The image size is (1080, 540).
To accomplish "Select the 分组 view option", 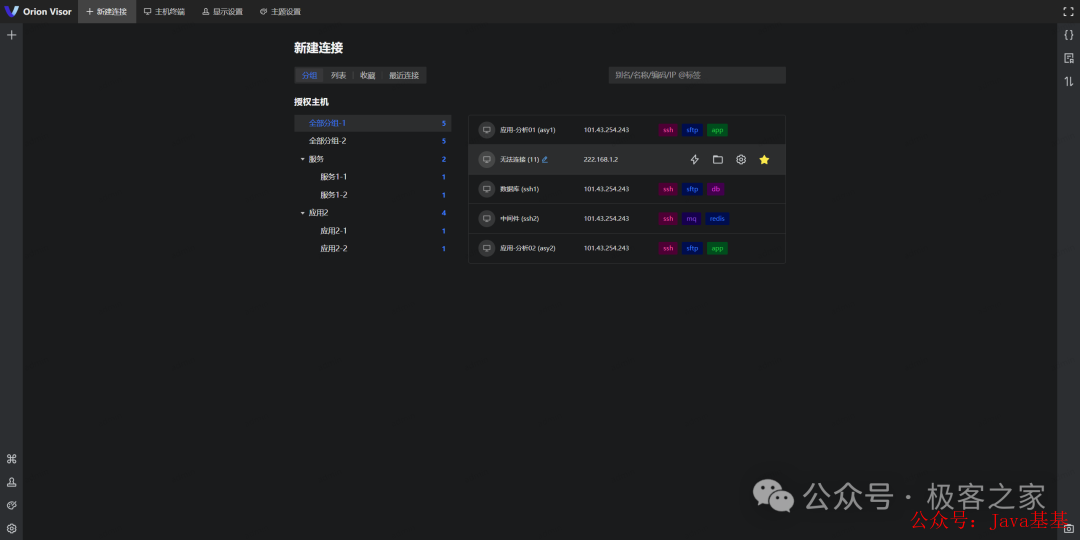I will point(309,76).
